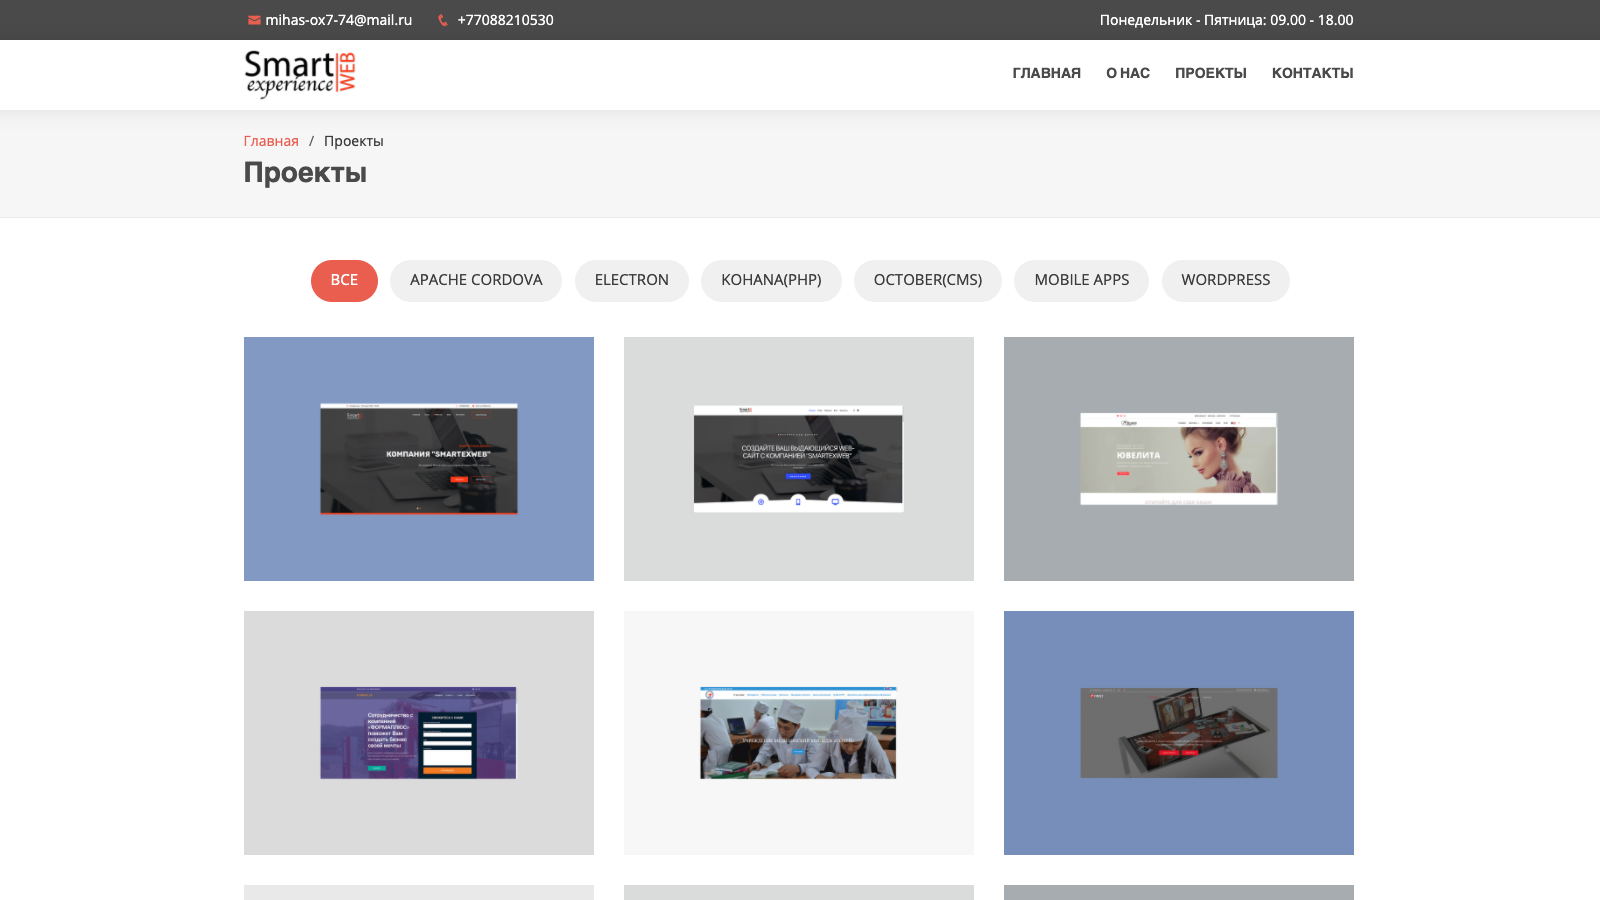Select the MOBILE APPS filter
Screen dimensions: 1600x900
click(1081, 280)
